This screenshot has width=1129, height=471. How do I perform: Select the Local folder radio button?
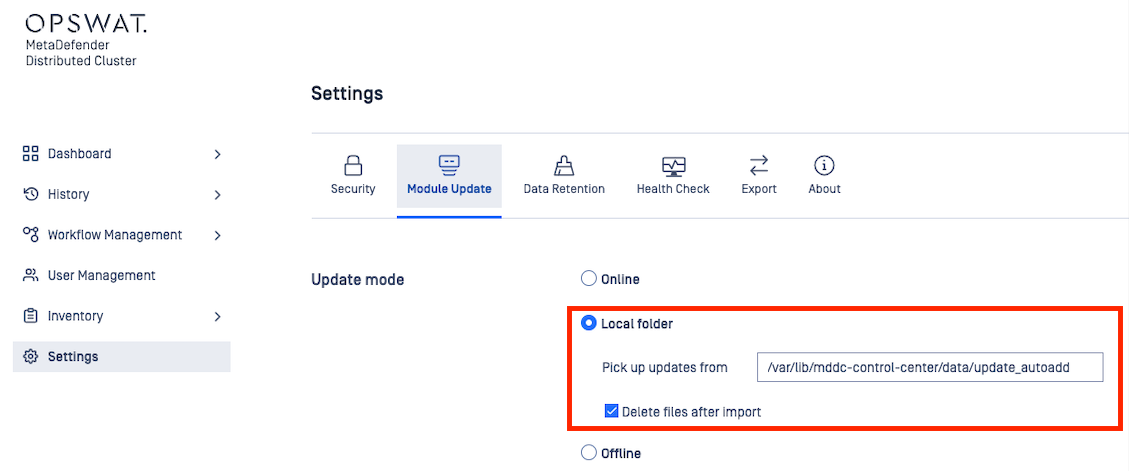tap(589, 324)
